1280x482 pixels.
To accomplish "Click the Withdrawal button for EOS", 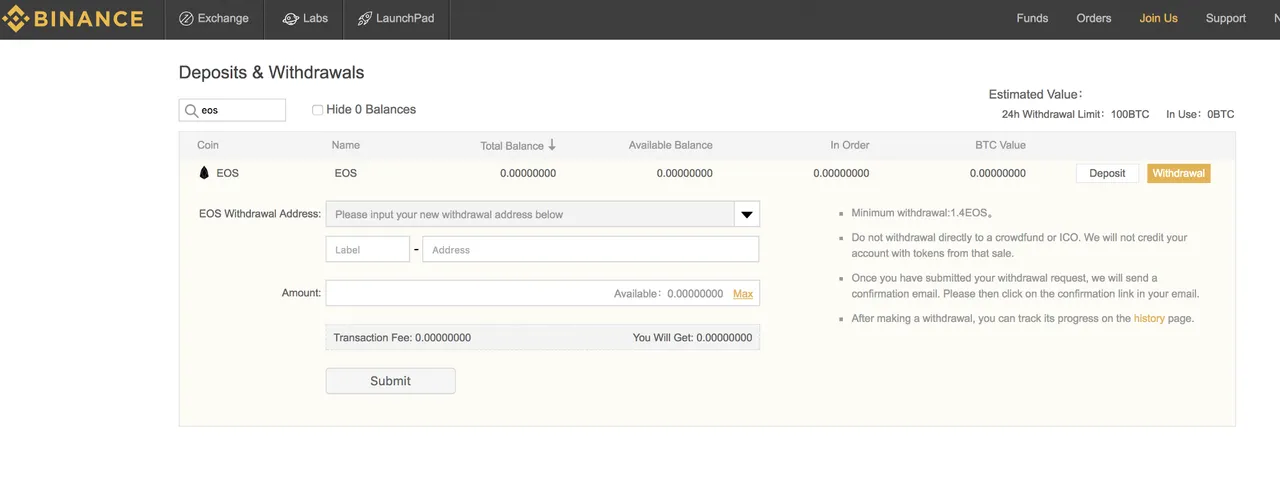I will click(1178, 173).
